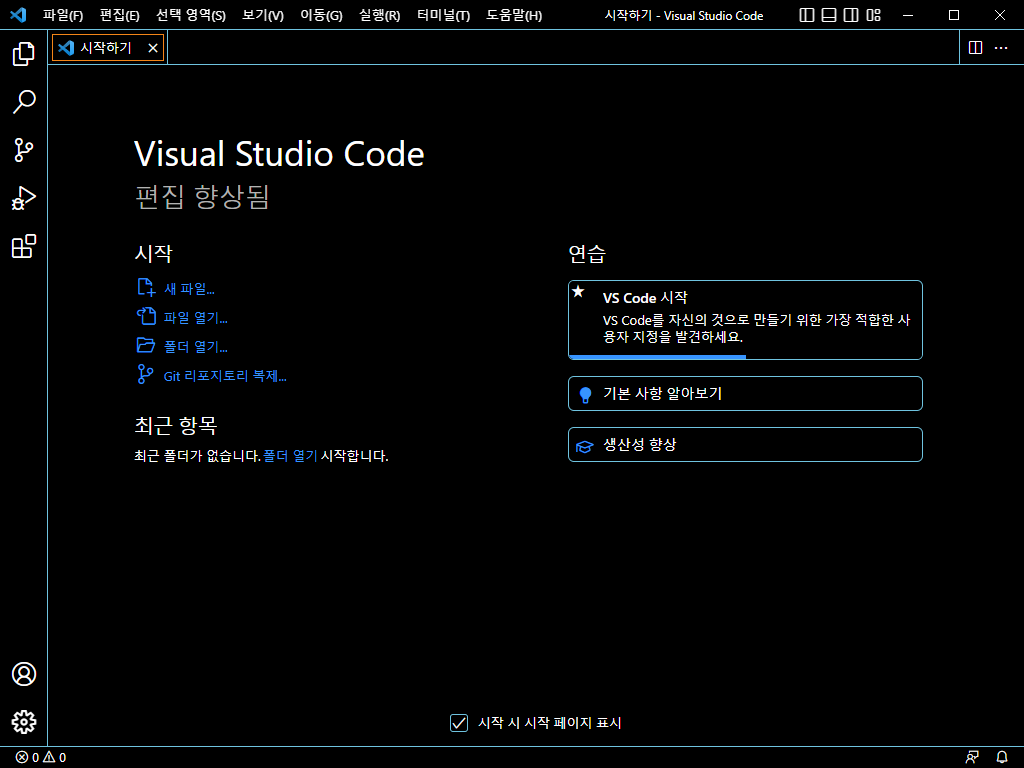Click the 새 파일... link

point(189,289)
